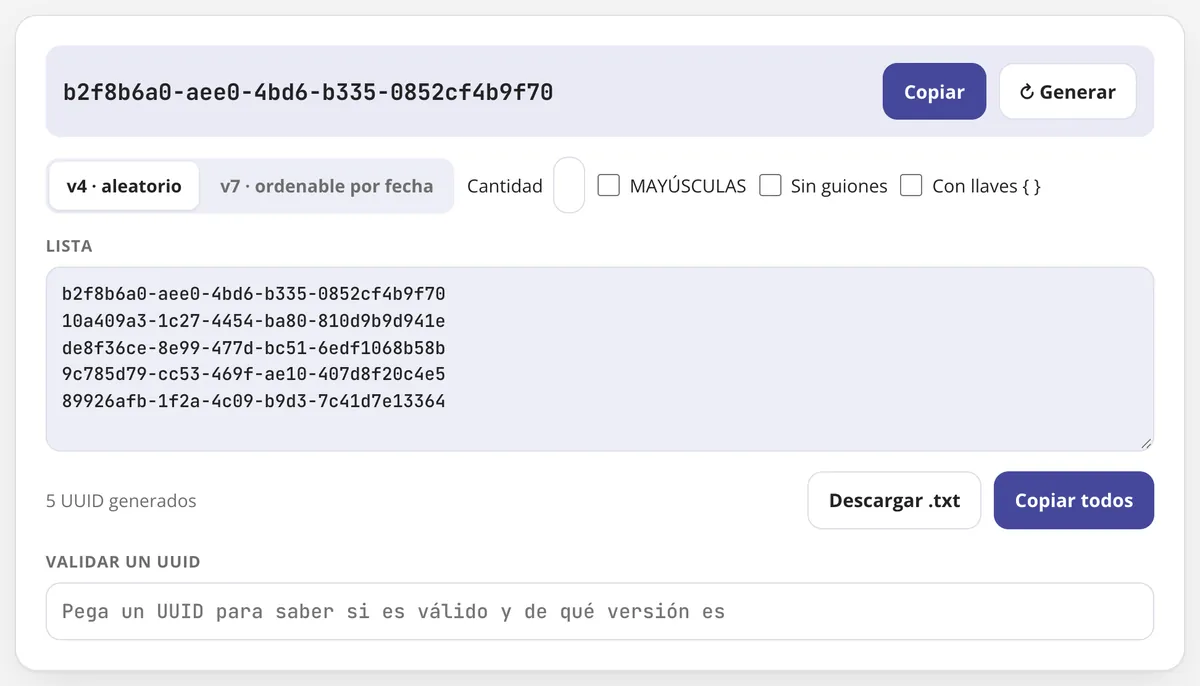Toggle the Sin guiones checkbox
Image resolution: width=1200 pixels, height=686 pixels.
point(770,185)
